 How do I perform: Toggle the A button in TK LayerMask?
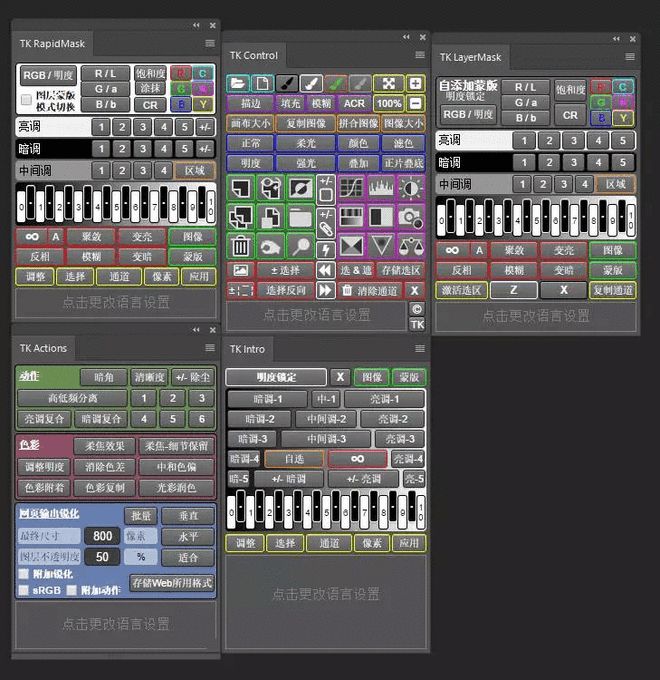coord(479,250)
